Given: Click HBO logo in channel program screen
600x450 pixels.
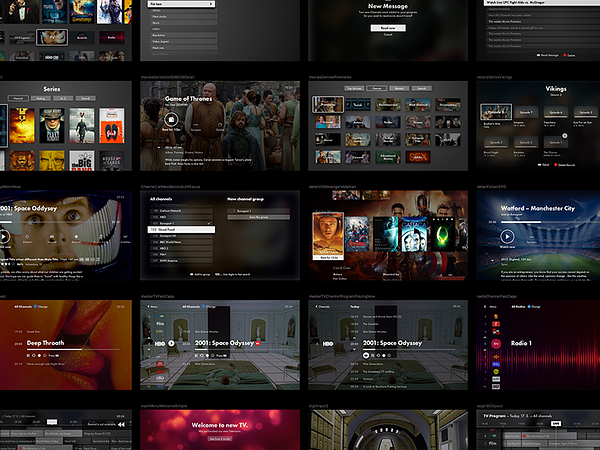Looking at the screenshot, I should pyautogui.click(x=328, y=344).
